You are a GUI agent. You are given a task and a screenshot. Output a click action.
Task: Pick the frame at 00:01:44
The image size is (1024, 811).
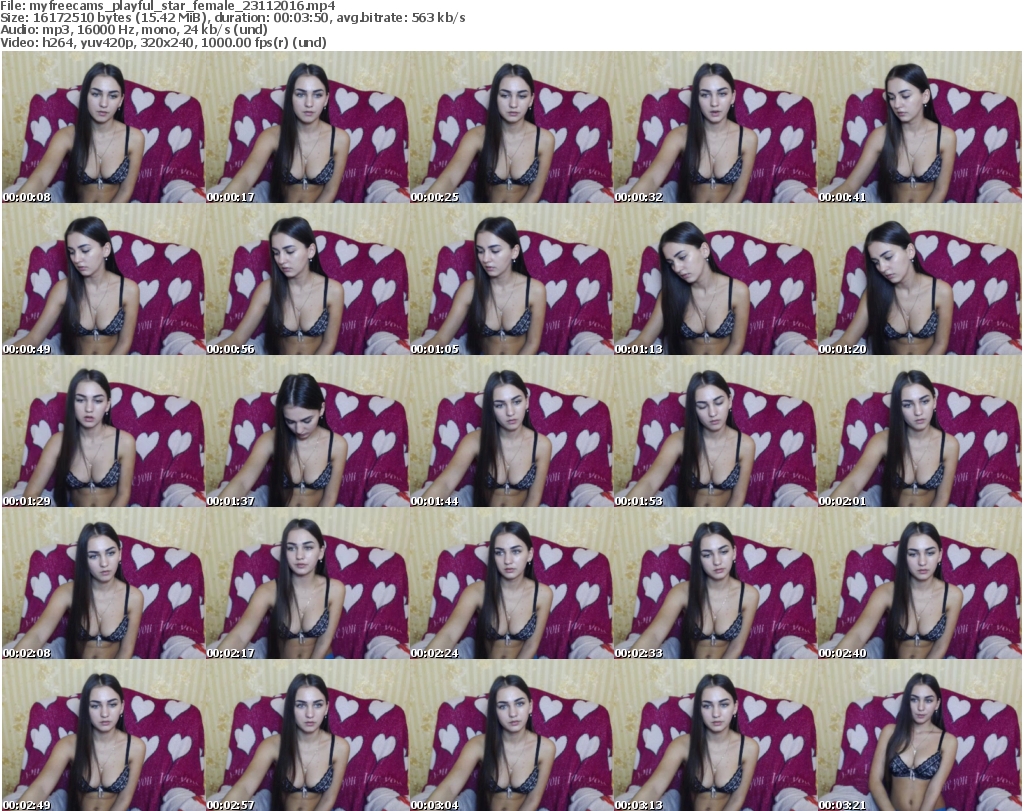point(511,431)
